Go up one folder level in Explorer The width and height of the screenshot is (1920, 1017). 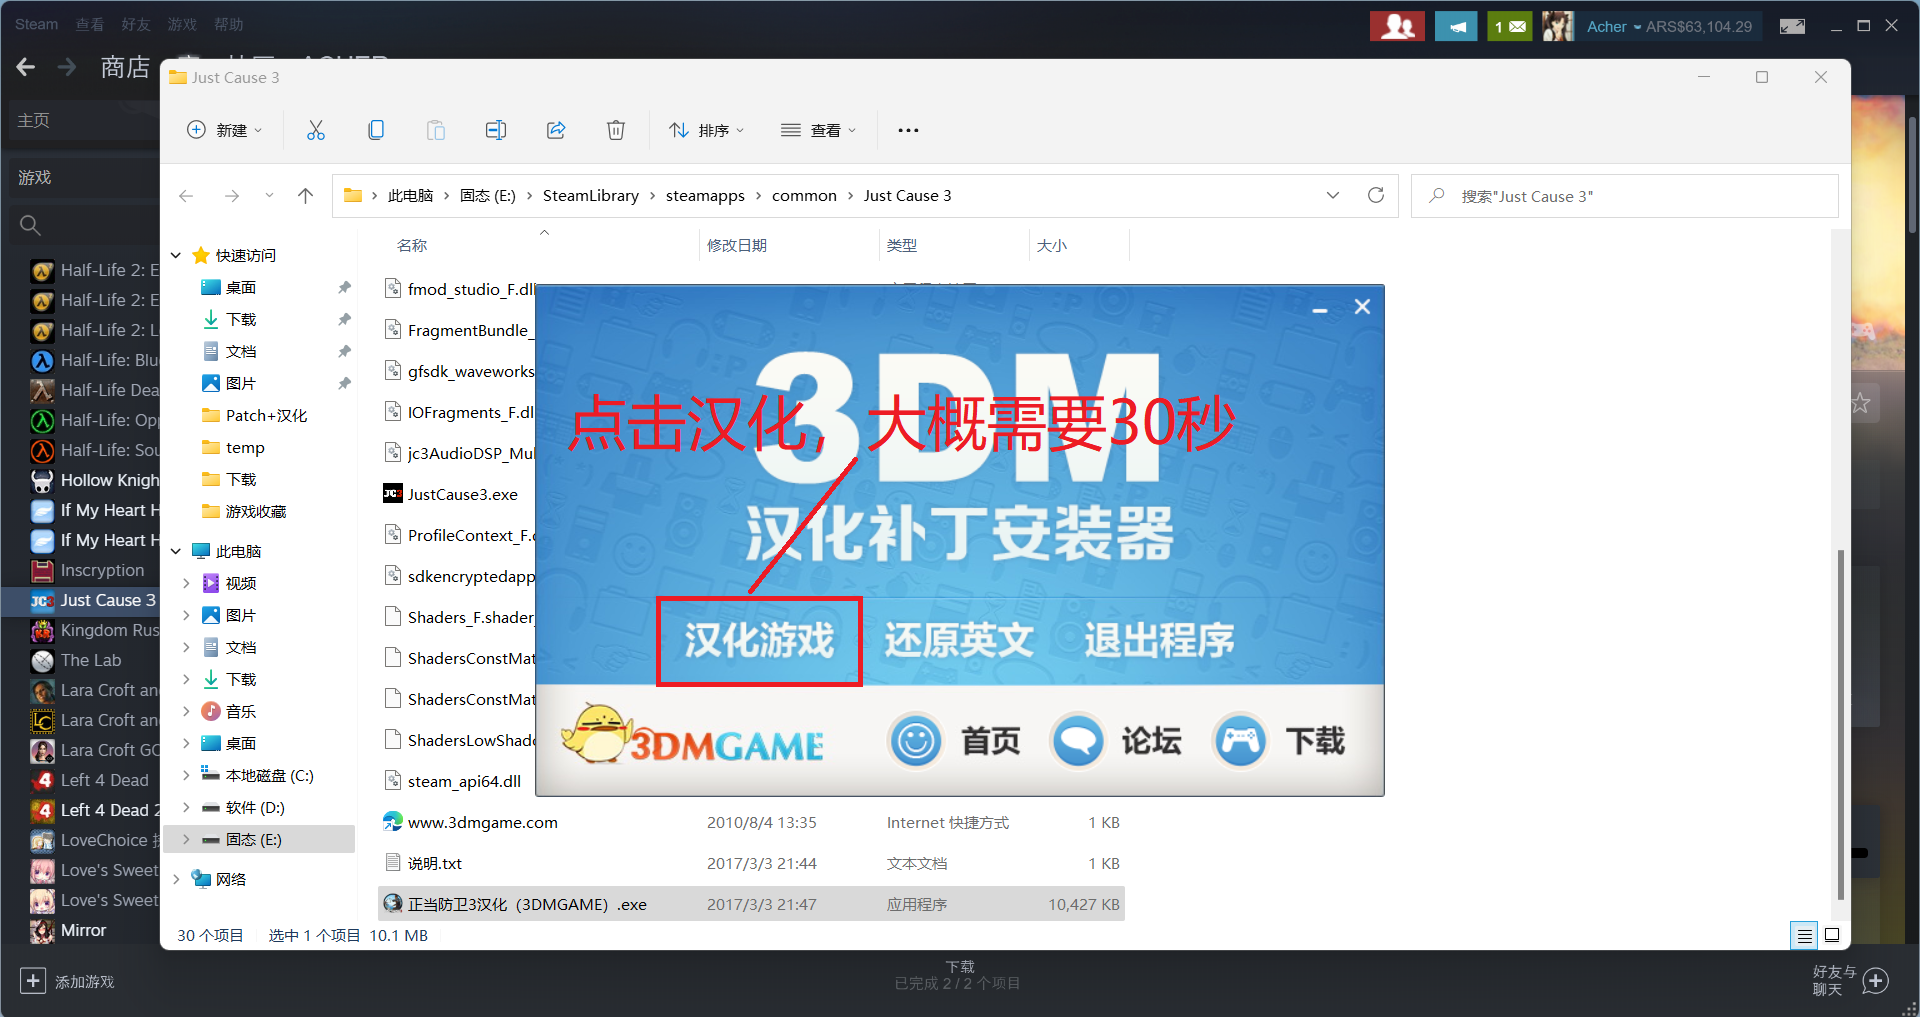(x=306, y=196)
